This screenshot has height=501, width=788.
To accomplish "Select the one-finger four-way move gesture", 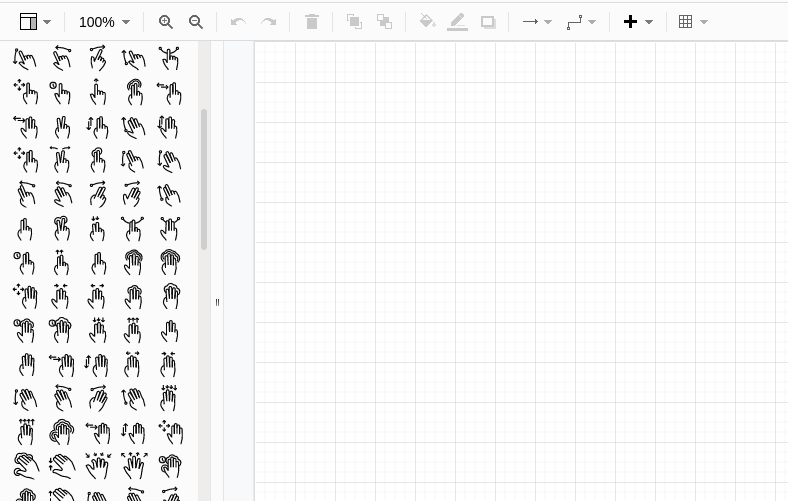I will pyautogui.click(x=26, y=91).
